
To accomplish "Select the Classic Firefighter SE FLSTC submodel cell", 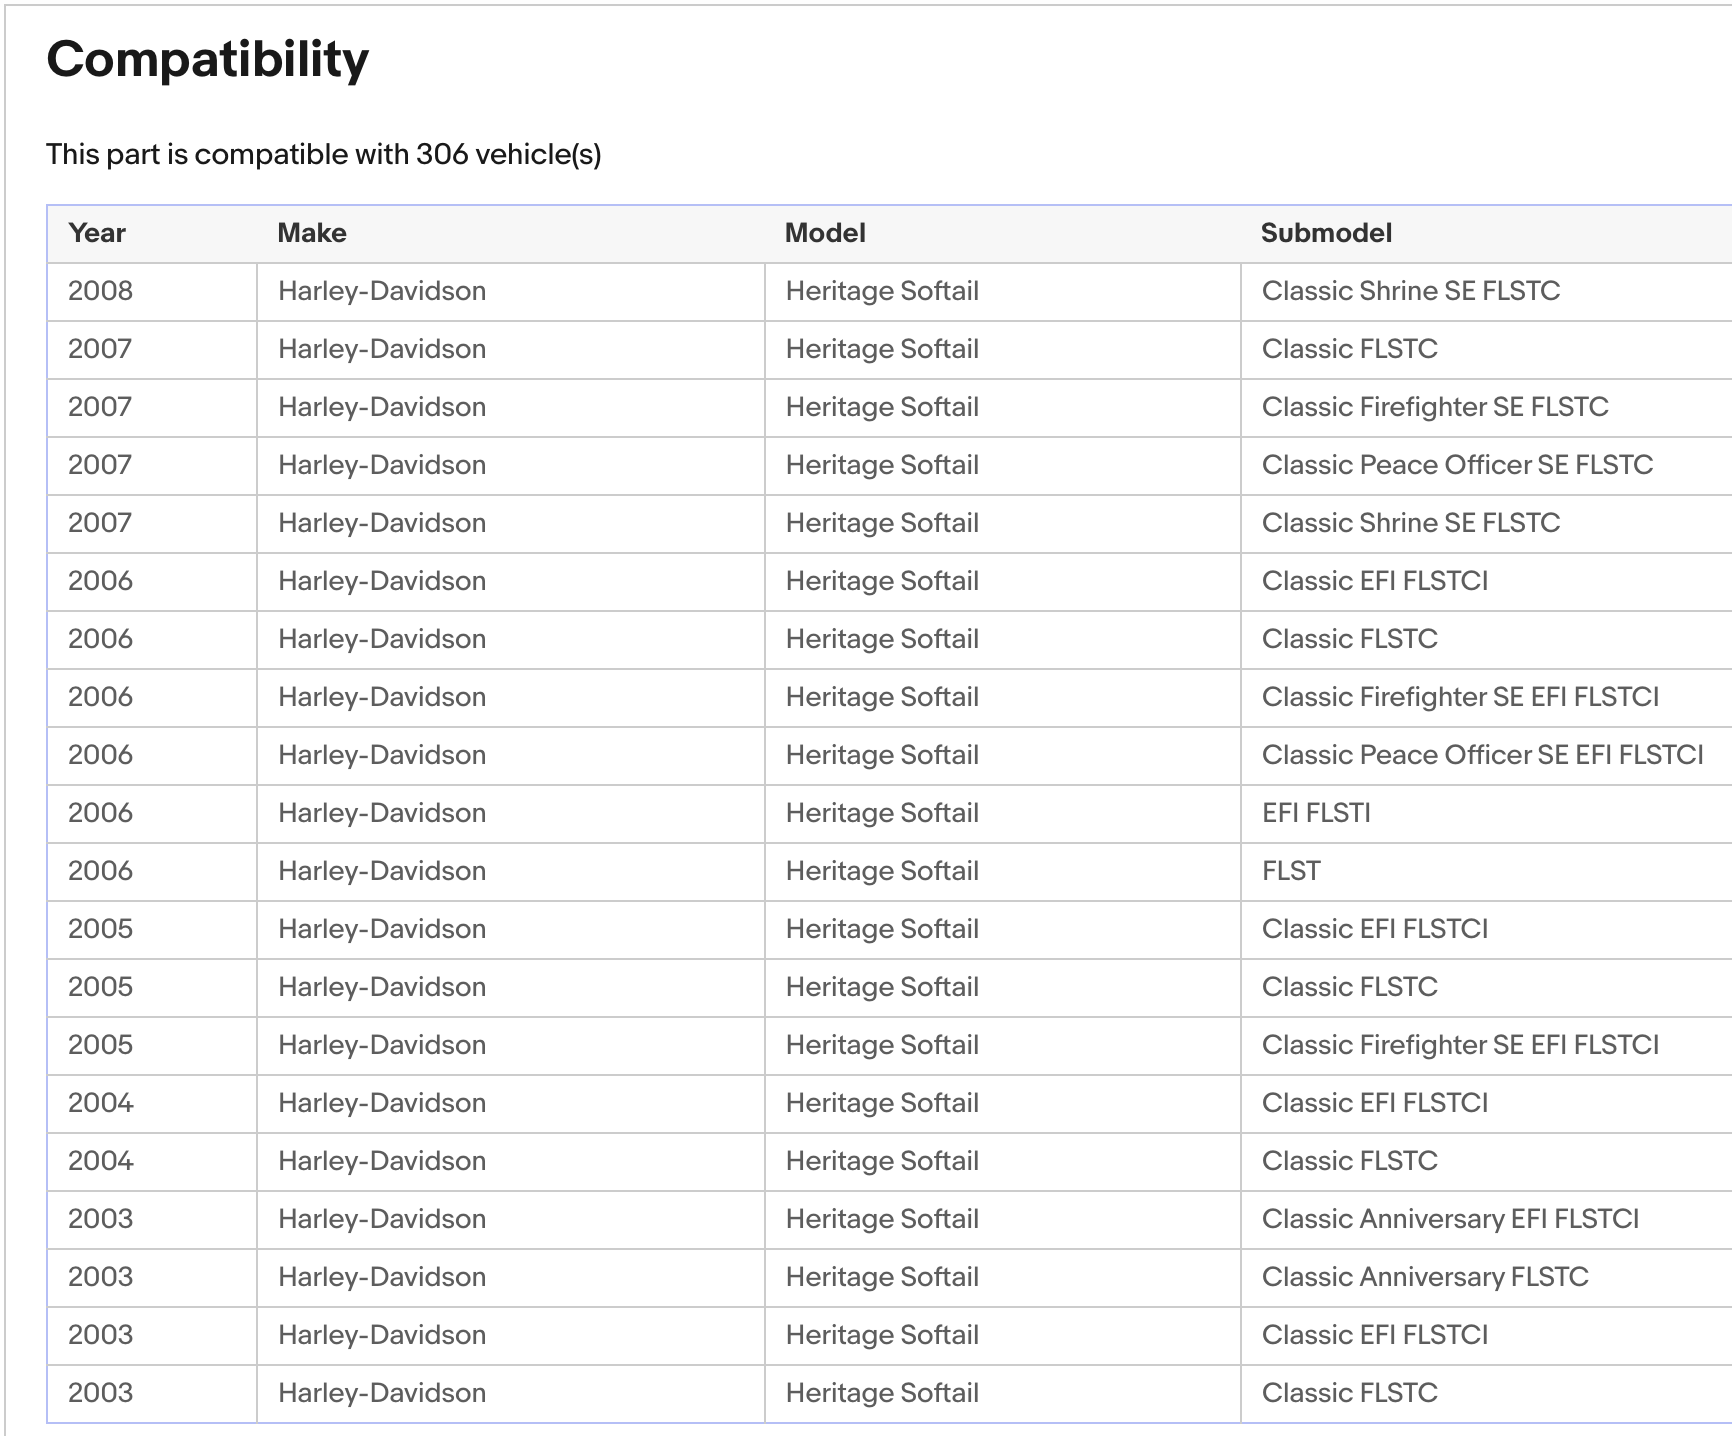I will [x=1434, y=407].
